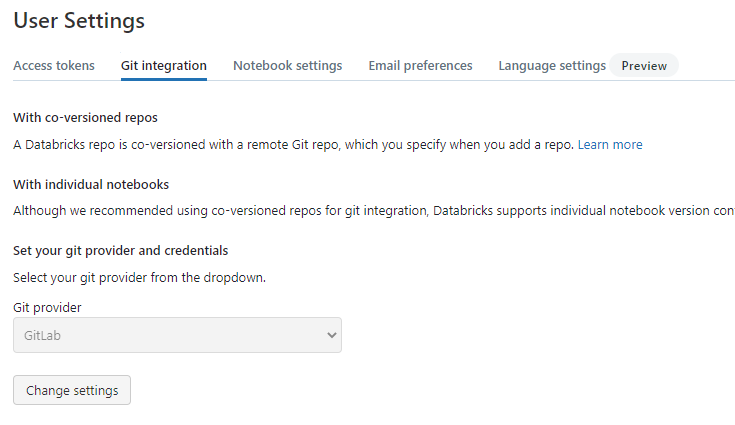Click the Select your git provider instruction text

point(139,278)
